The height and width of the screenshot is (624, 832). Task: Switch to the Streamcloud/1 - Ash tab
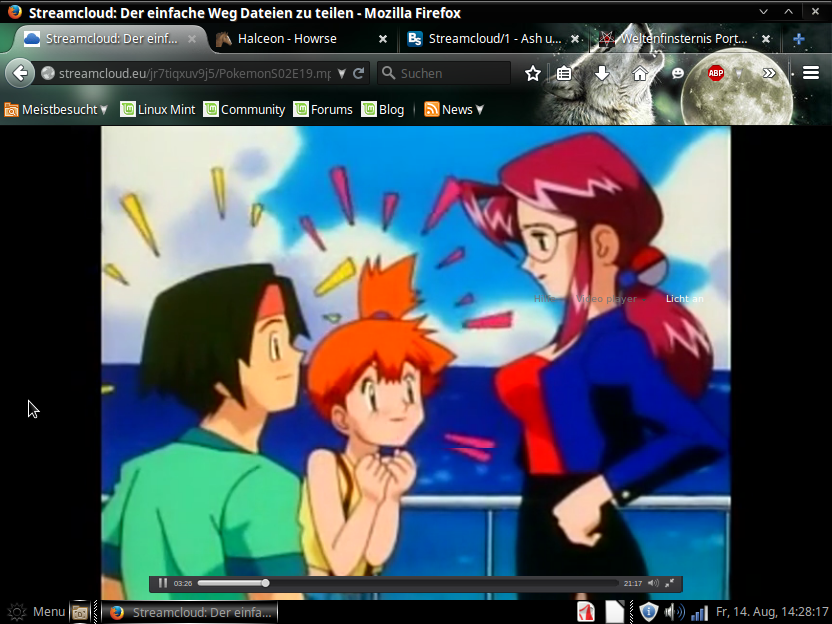click(x=495, y=39)
